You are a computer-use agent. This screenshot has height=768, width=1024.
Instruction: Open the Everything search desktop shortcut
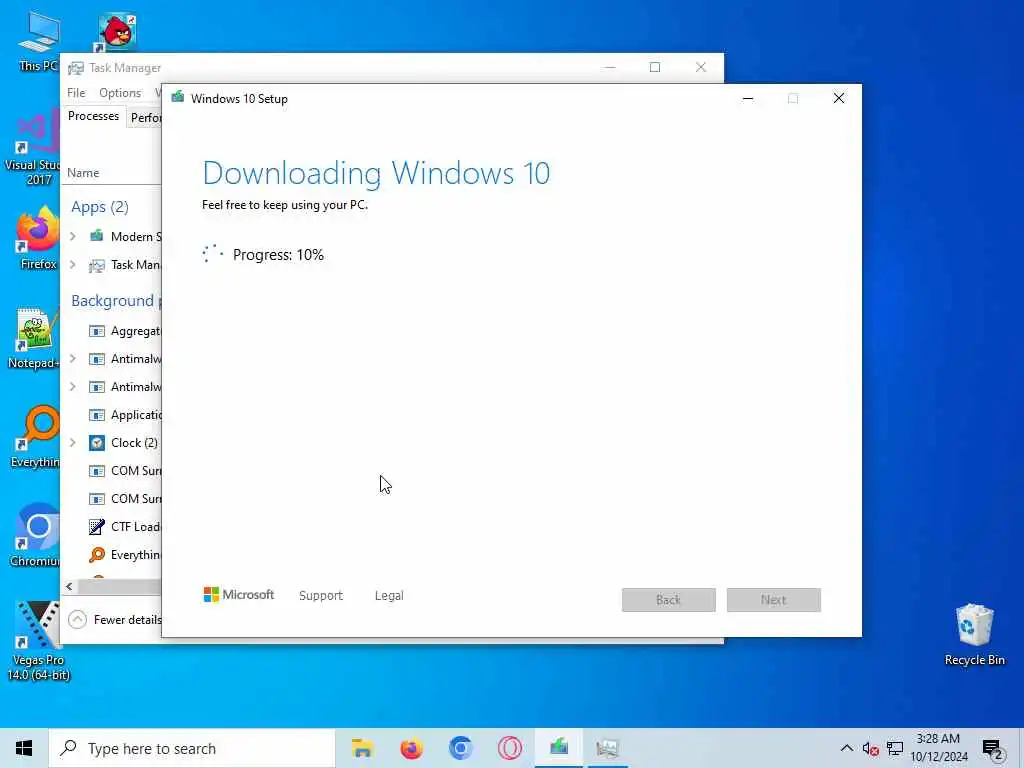coord(35,436)
